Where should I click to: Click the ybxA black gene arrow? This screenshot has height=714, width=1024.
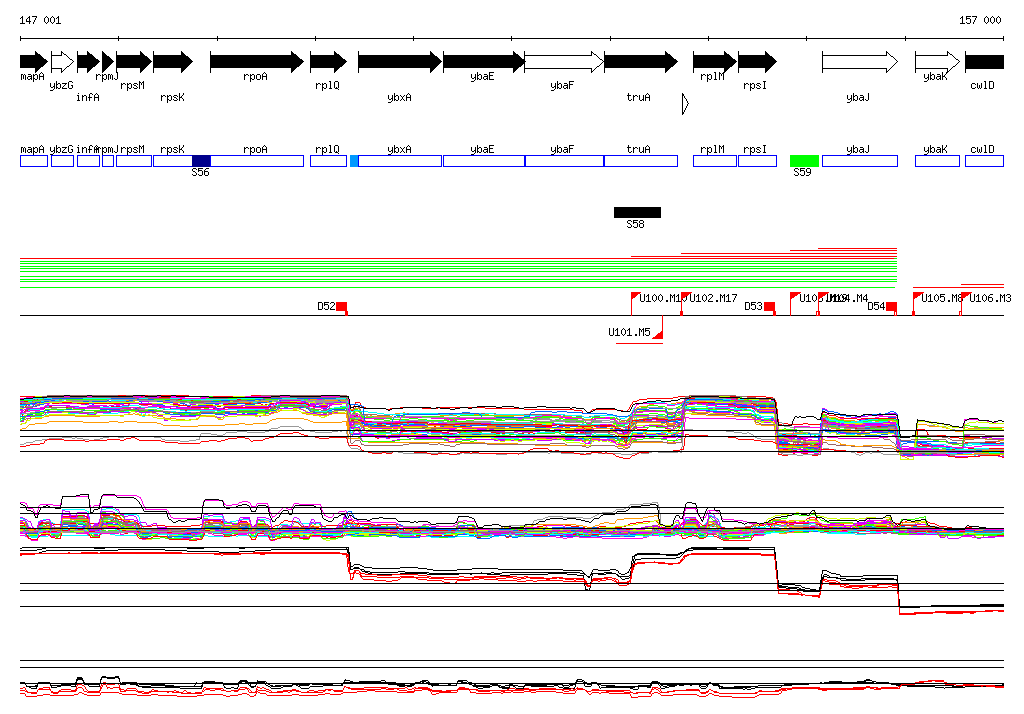pos(400,62)
